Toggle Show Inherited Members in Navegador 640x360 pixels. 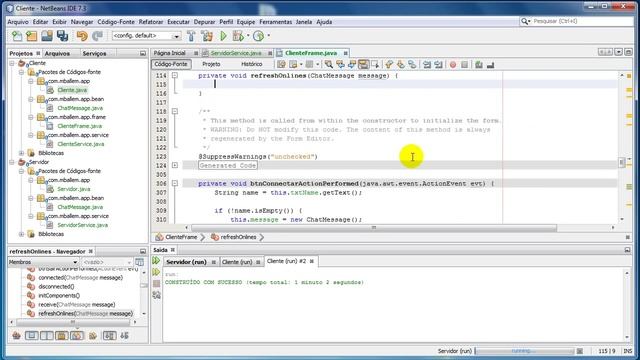[x=17, y=336]
